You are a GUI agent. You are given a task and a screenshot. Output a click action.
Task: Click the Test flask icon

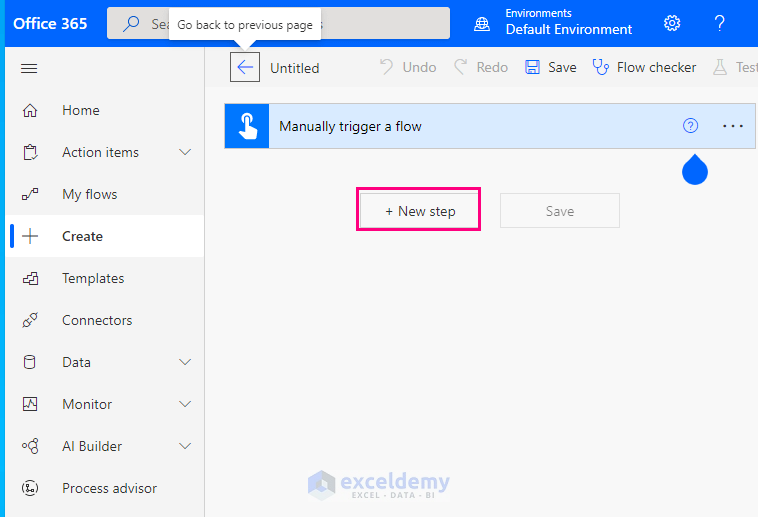point(720,67)
